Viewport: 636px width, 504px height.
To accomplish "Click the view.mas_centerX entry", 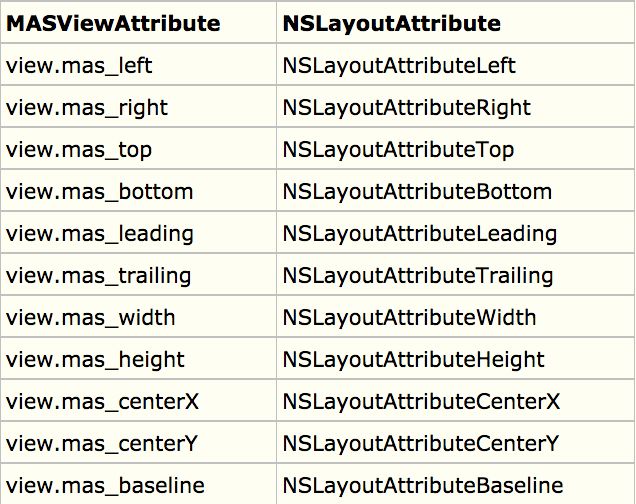I will coord(102,402).
